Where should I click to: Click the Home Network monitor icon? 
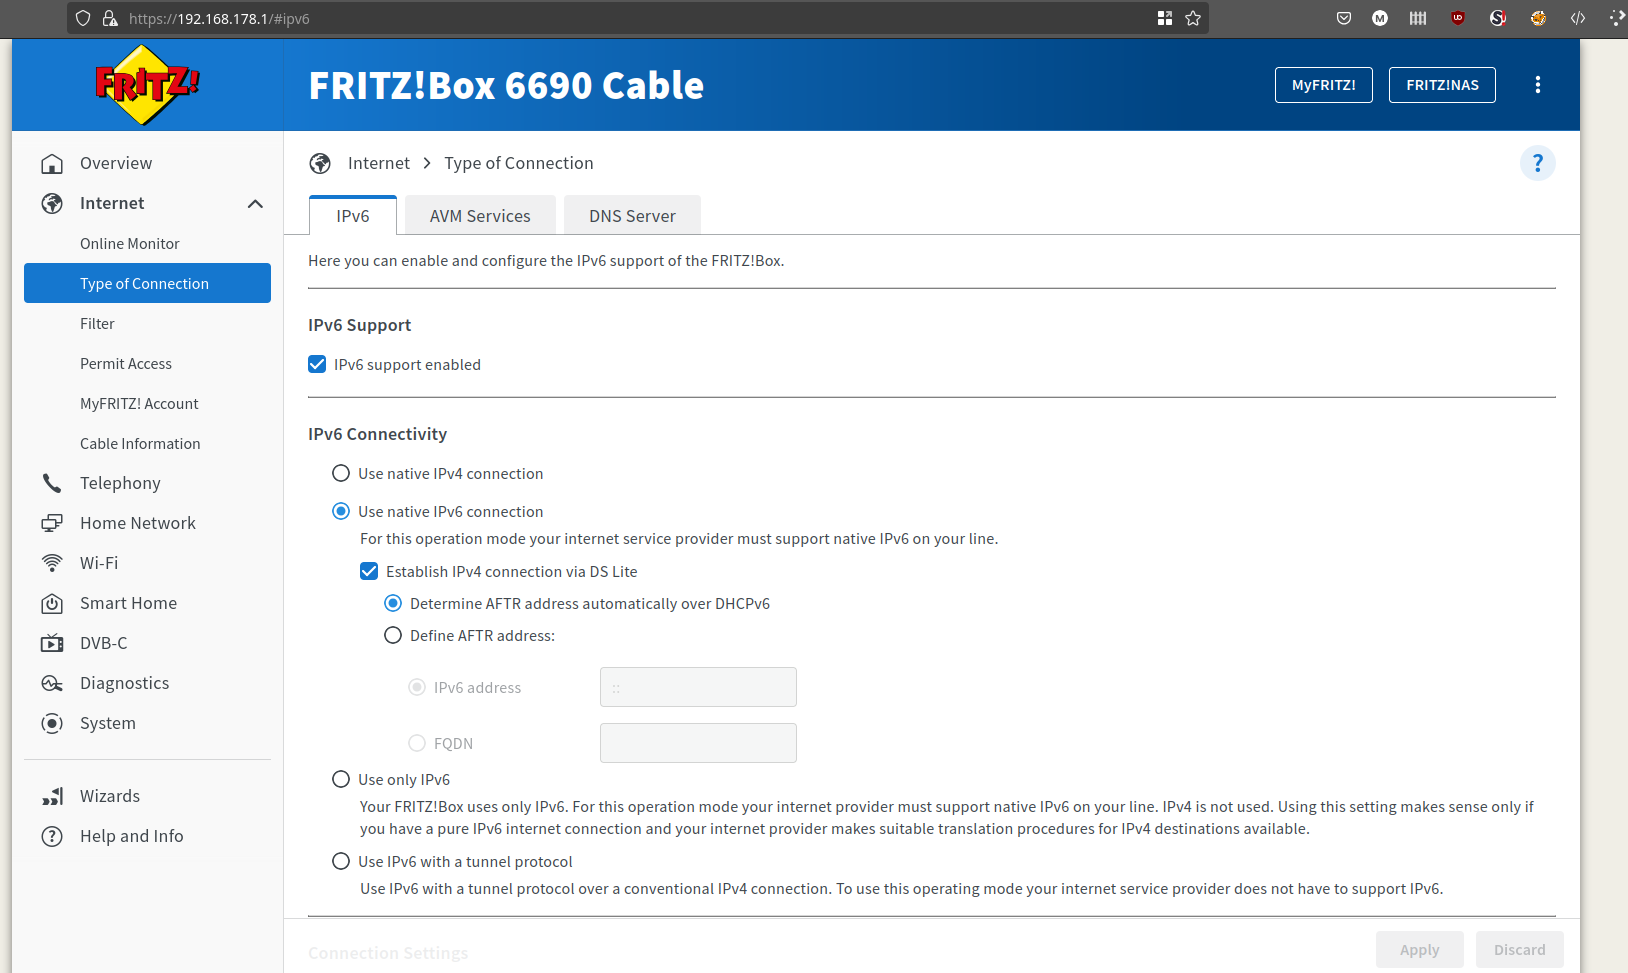click(52, 523)
